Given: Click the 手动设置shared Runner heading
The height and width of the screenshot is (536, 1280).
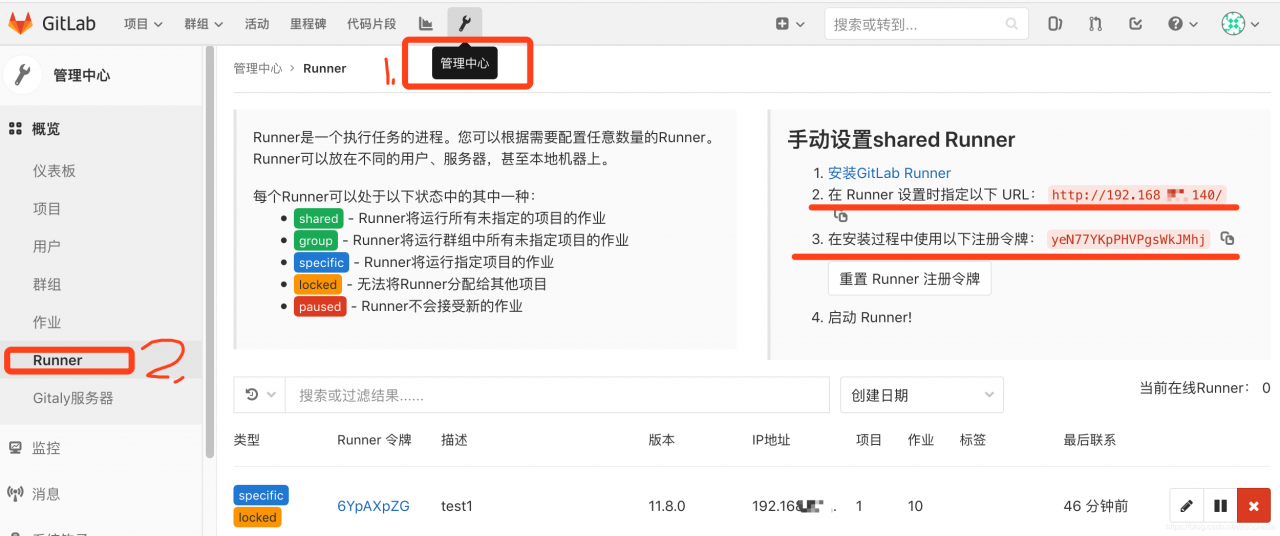Looking at the screenshot, I should click(901, 140).
